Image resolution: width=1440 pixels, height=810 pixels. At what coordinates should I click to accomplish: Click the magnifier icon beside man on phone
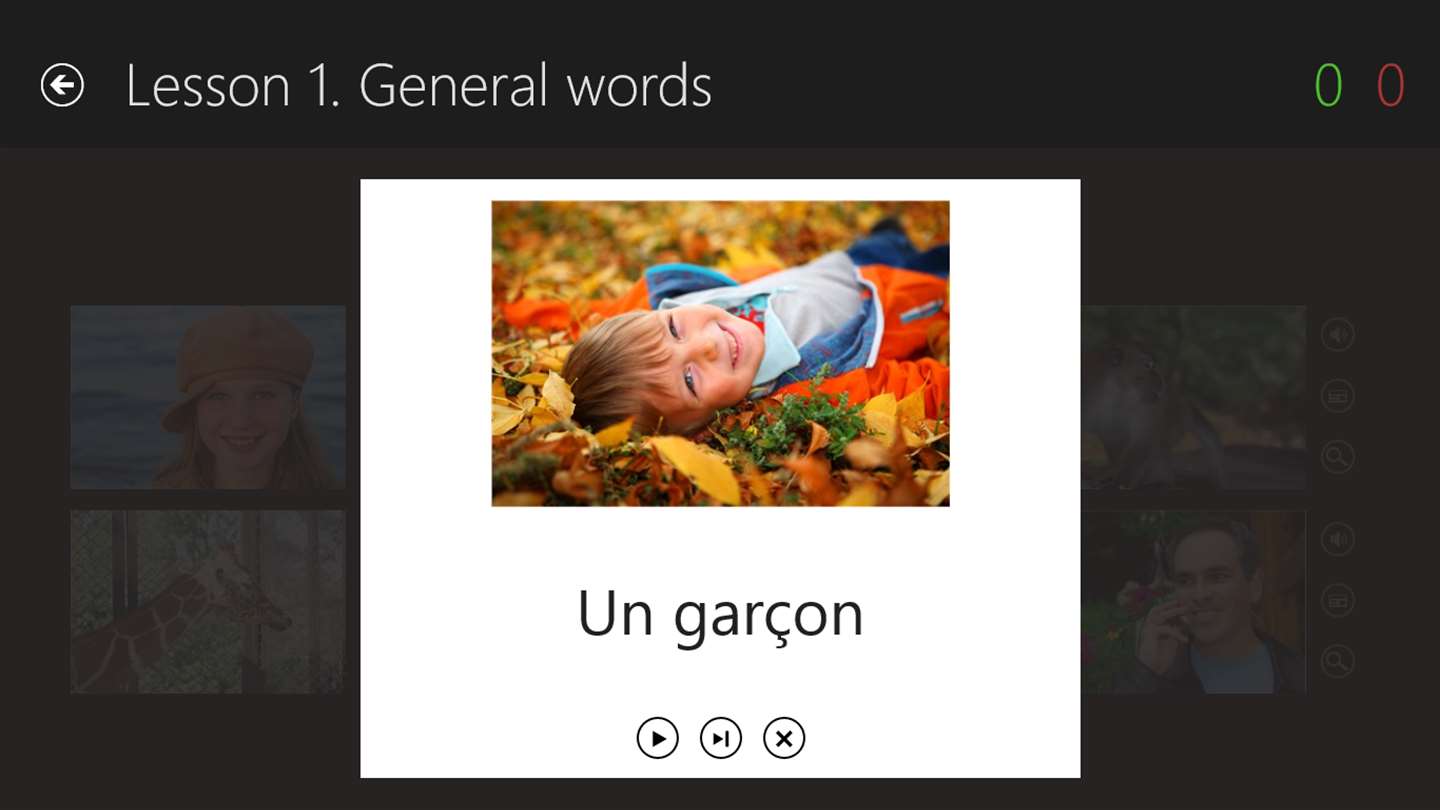(1338, 661)
